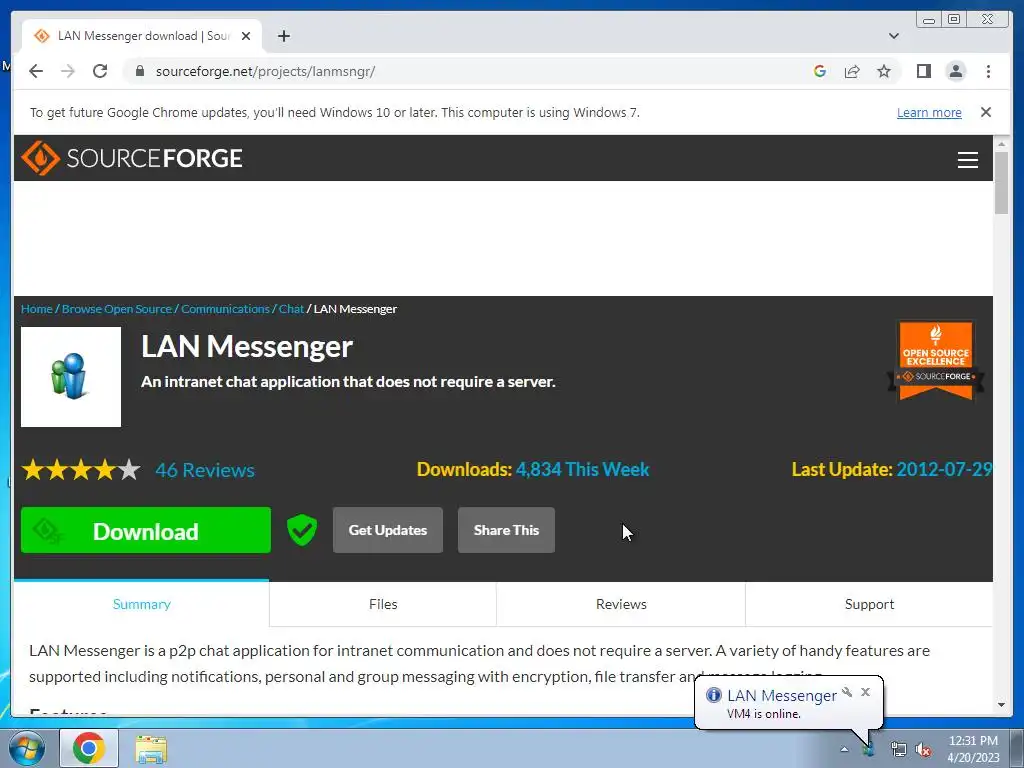
Task: Open Chrome three-dot menu
Action: pyautogui.click(x=988, y=71)
